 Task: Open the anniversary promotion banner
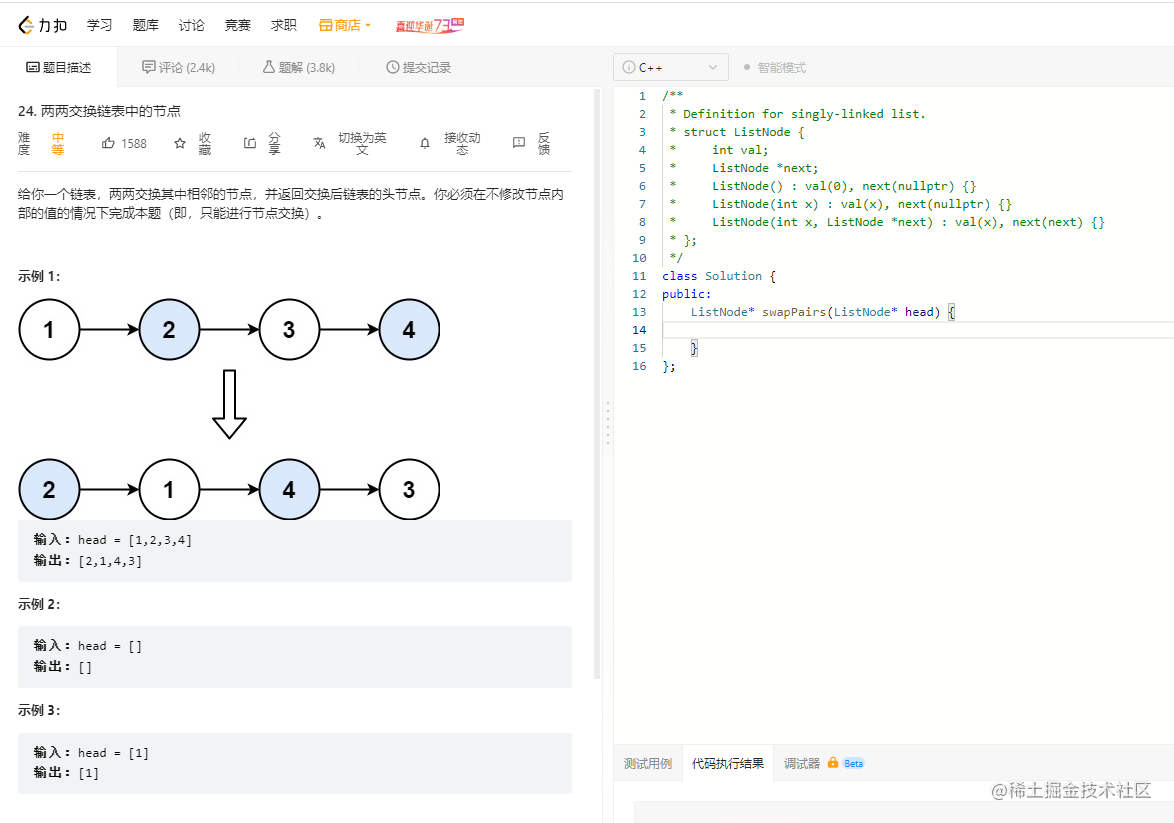430,25
